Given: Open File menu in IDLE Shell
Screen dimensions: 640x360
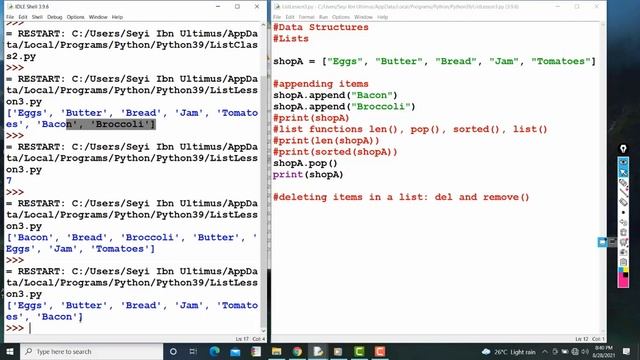Looking at the screenshot, I should point(10,17).
